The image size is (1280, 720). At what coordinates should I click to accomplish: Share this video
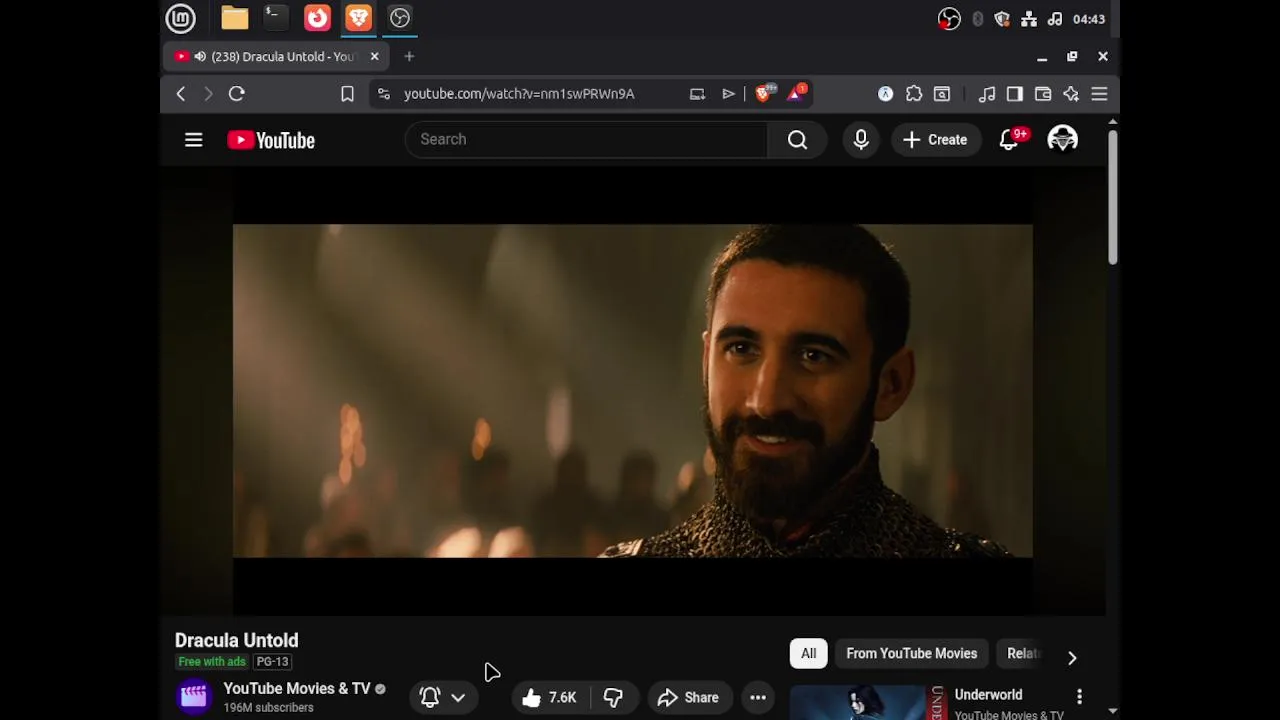coord(688,697)
